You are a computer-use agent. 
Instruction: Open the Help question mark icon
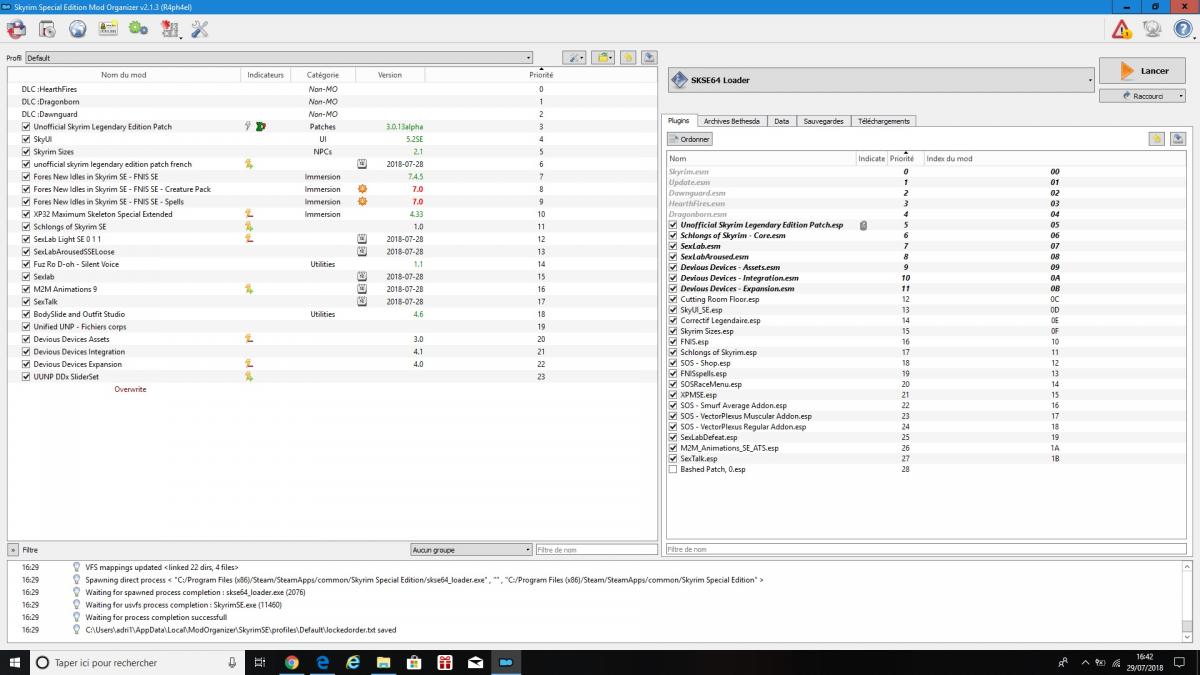click(x=1182, y=30)
